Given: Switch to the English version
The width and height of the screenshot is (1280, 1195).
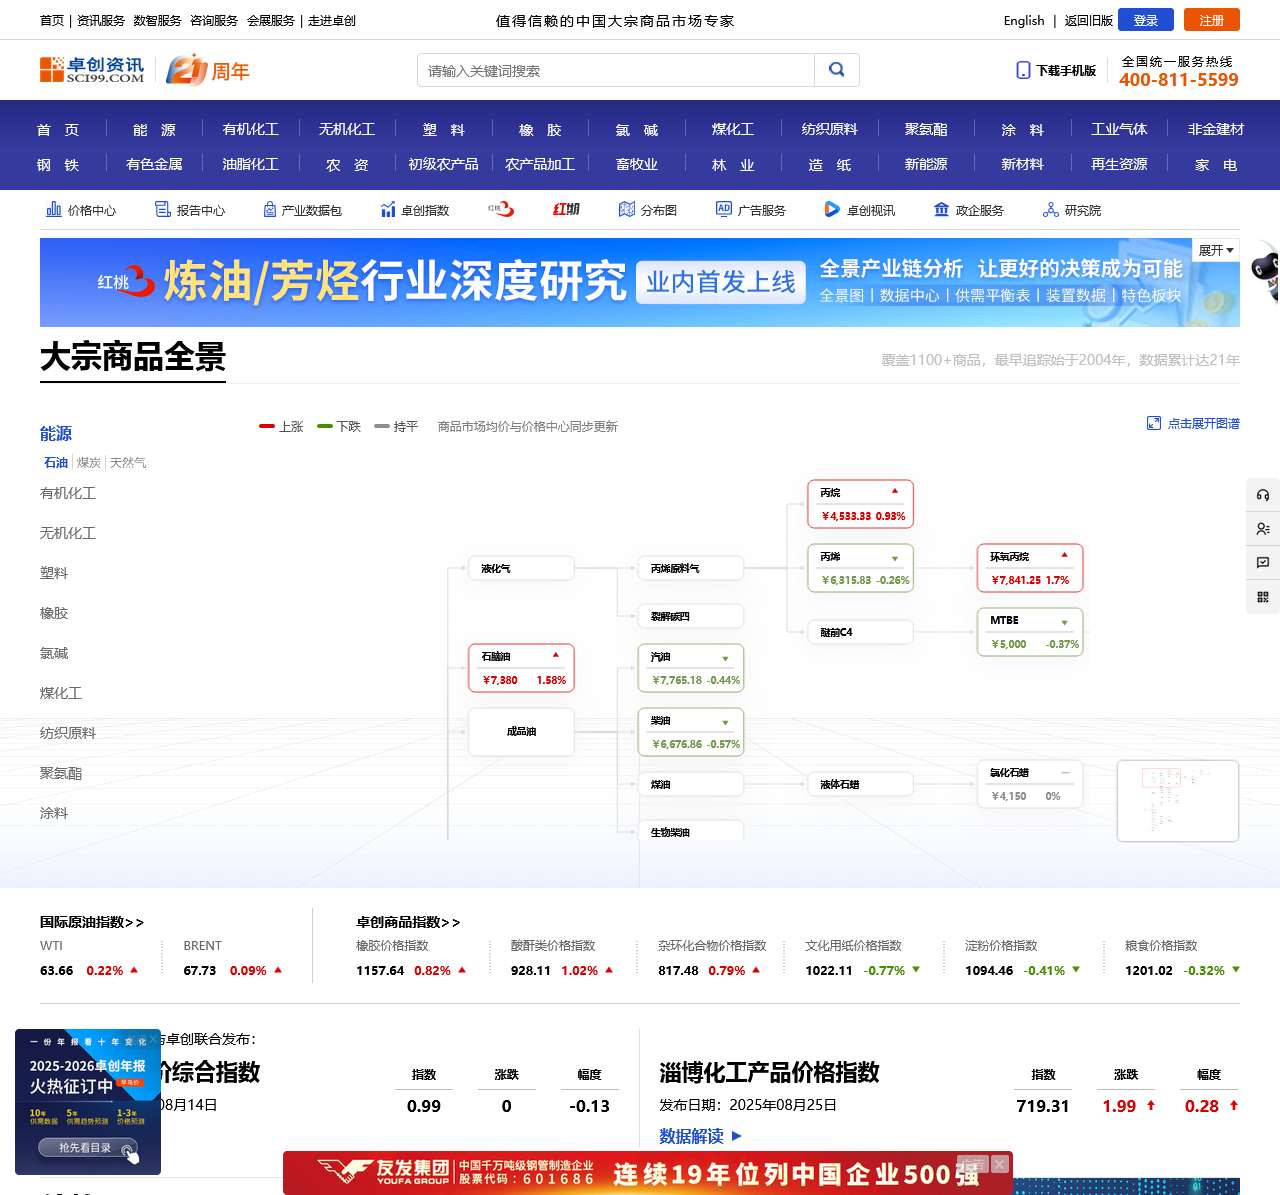Looking at the screenshot, I should pyautogui.click(x=1023, y=20).
